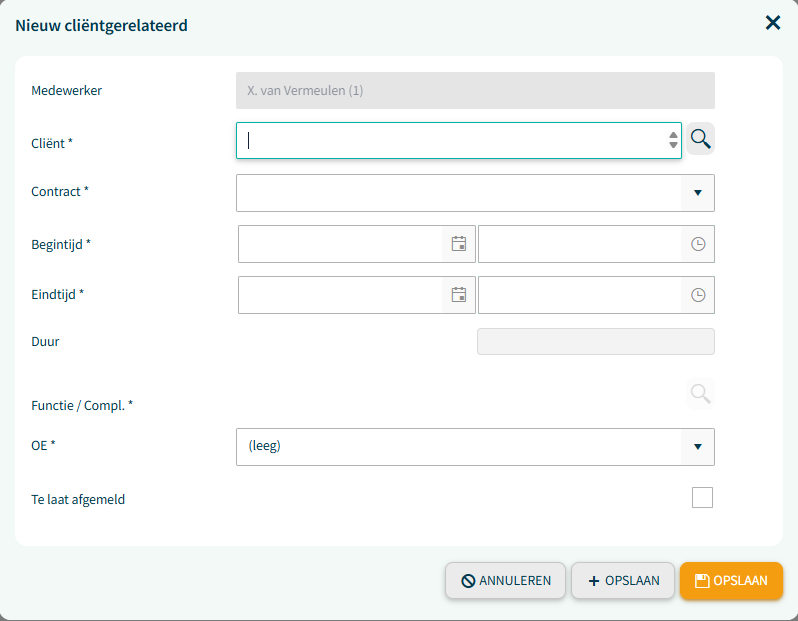Click the Eindtijd date input field
This screenshot has height=621, width=798.
tap(340, 295)
